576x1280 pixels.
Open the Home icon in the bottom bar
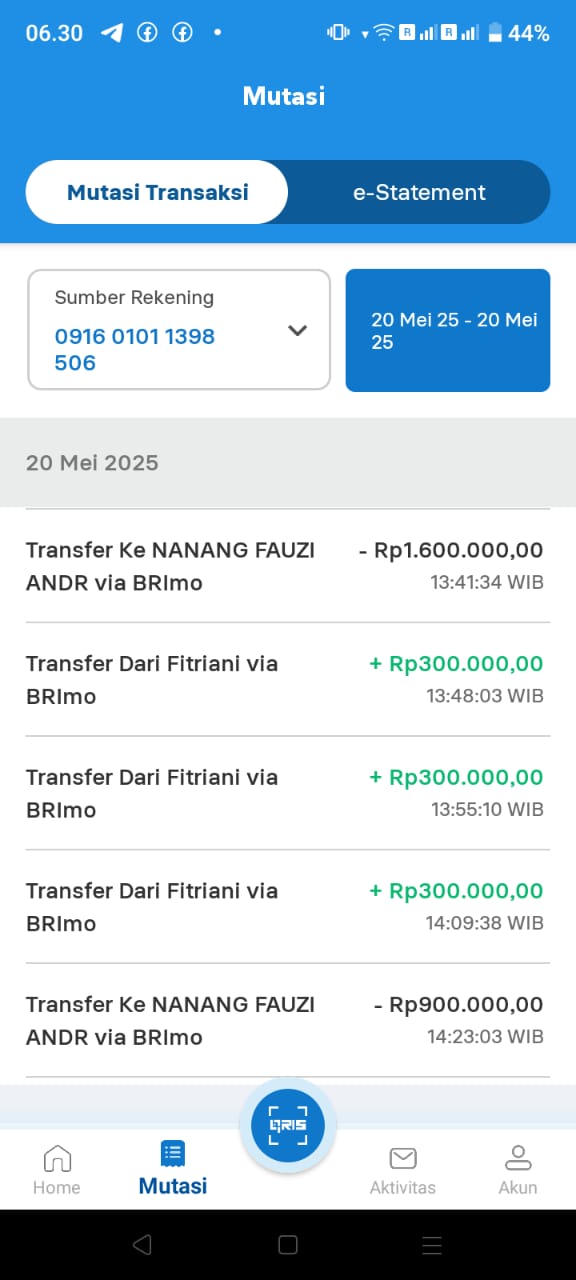tap(57, 1158)
